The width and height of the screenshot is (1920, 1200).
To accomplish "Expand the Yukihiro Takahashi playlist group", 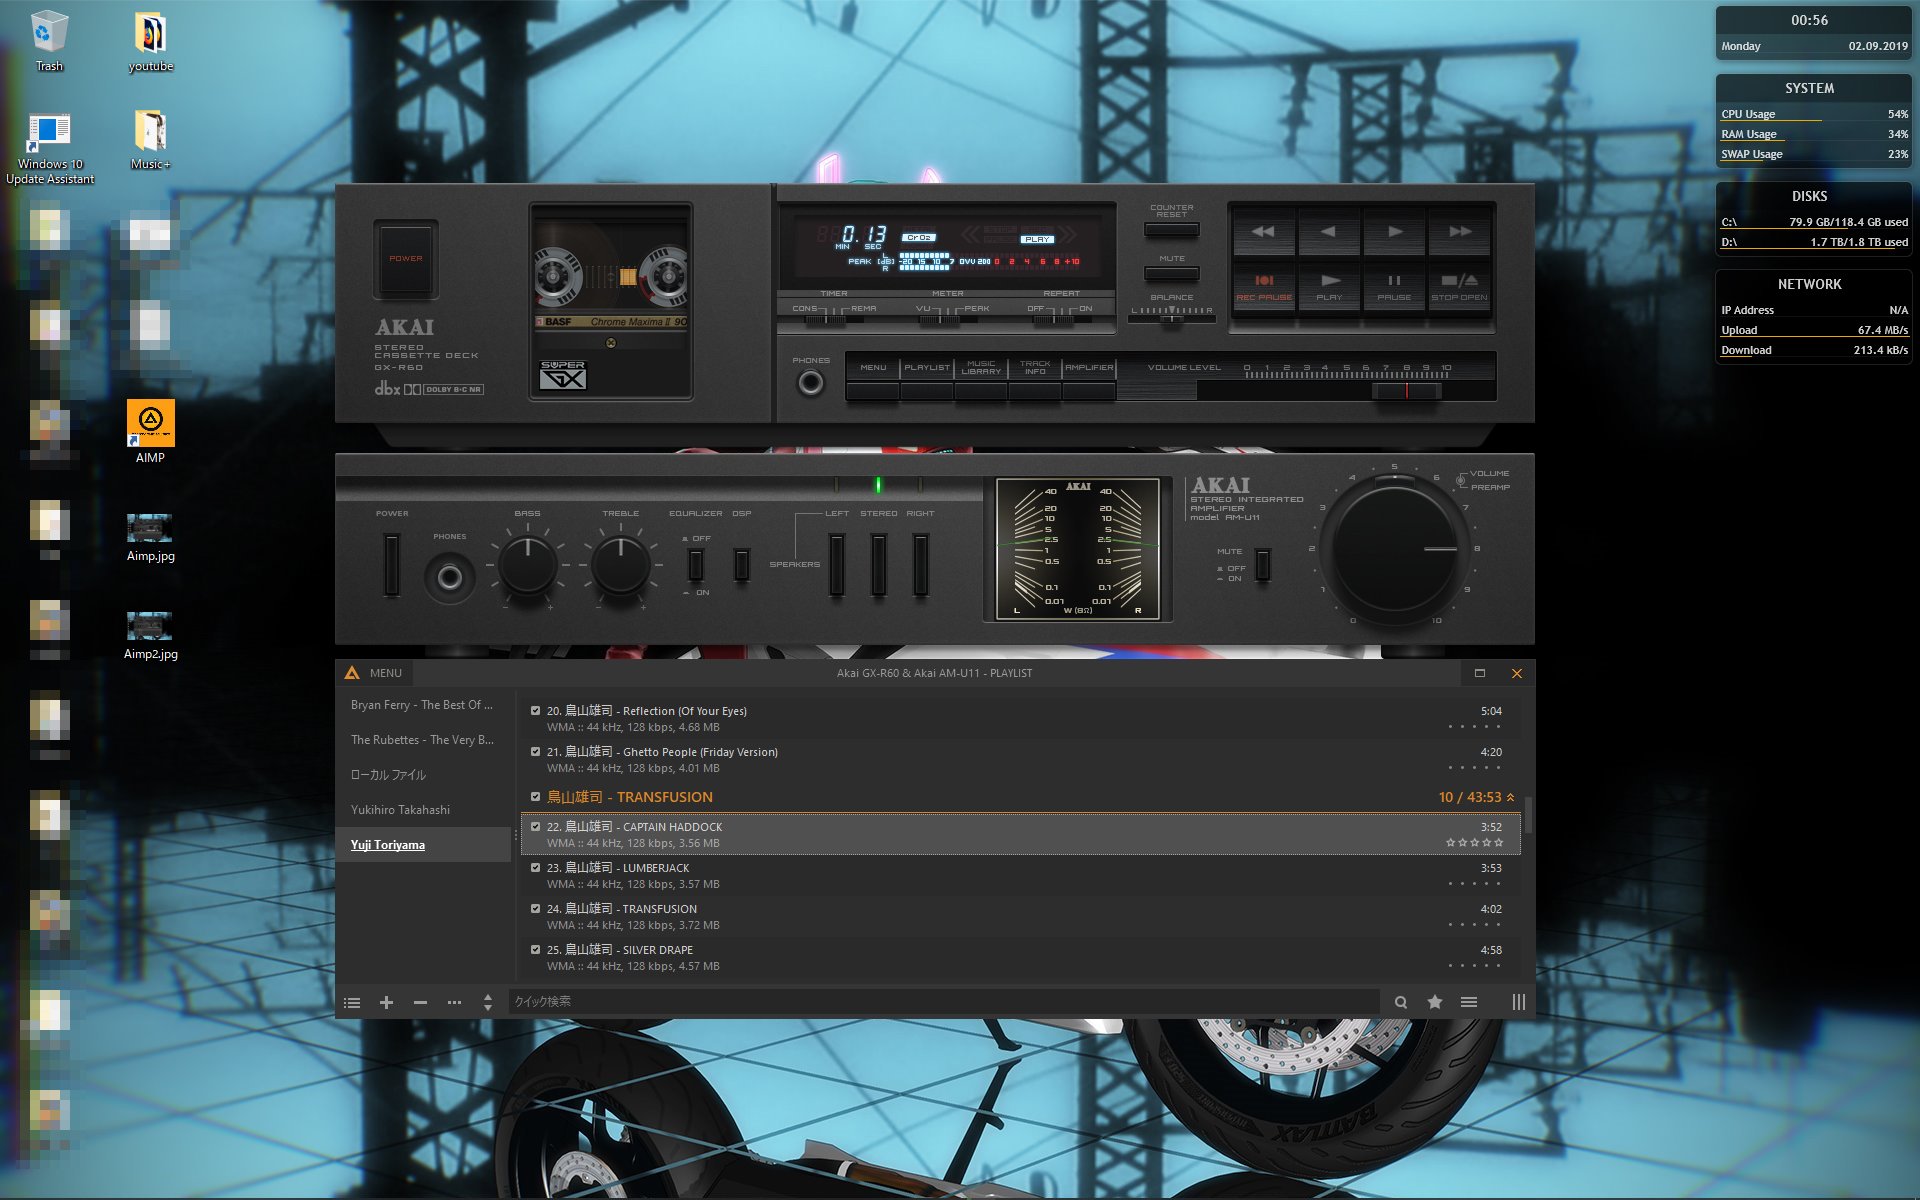I will 398,809.
